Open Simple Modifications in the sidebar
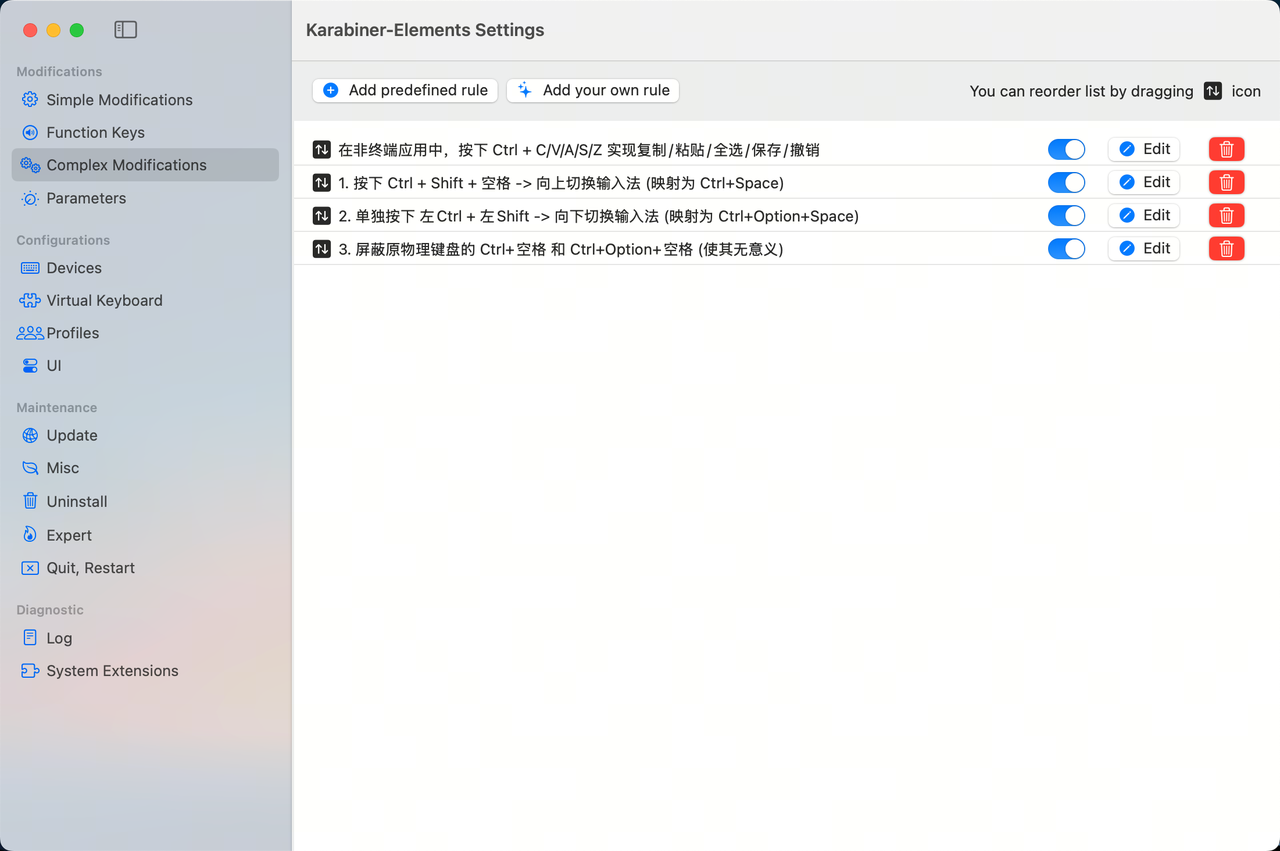1280x851 pixels. coord(145,100)
